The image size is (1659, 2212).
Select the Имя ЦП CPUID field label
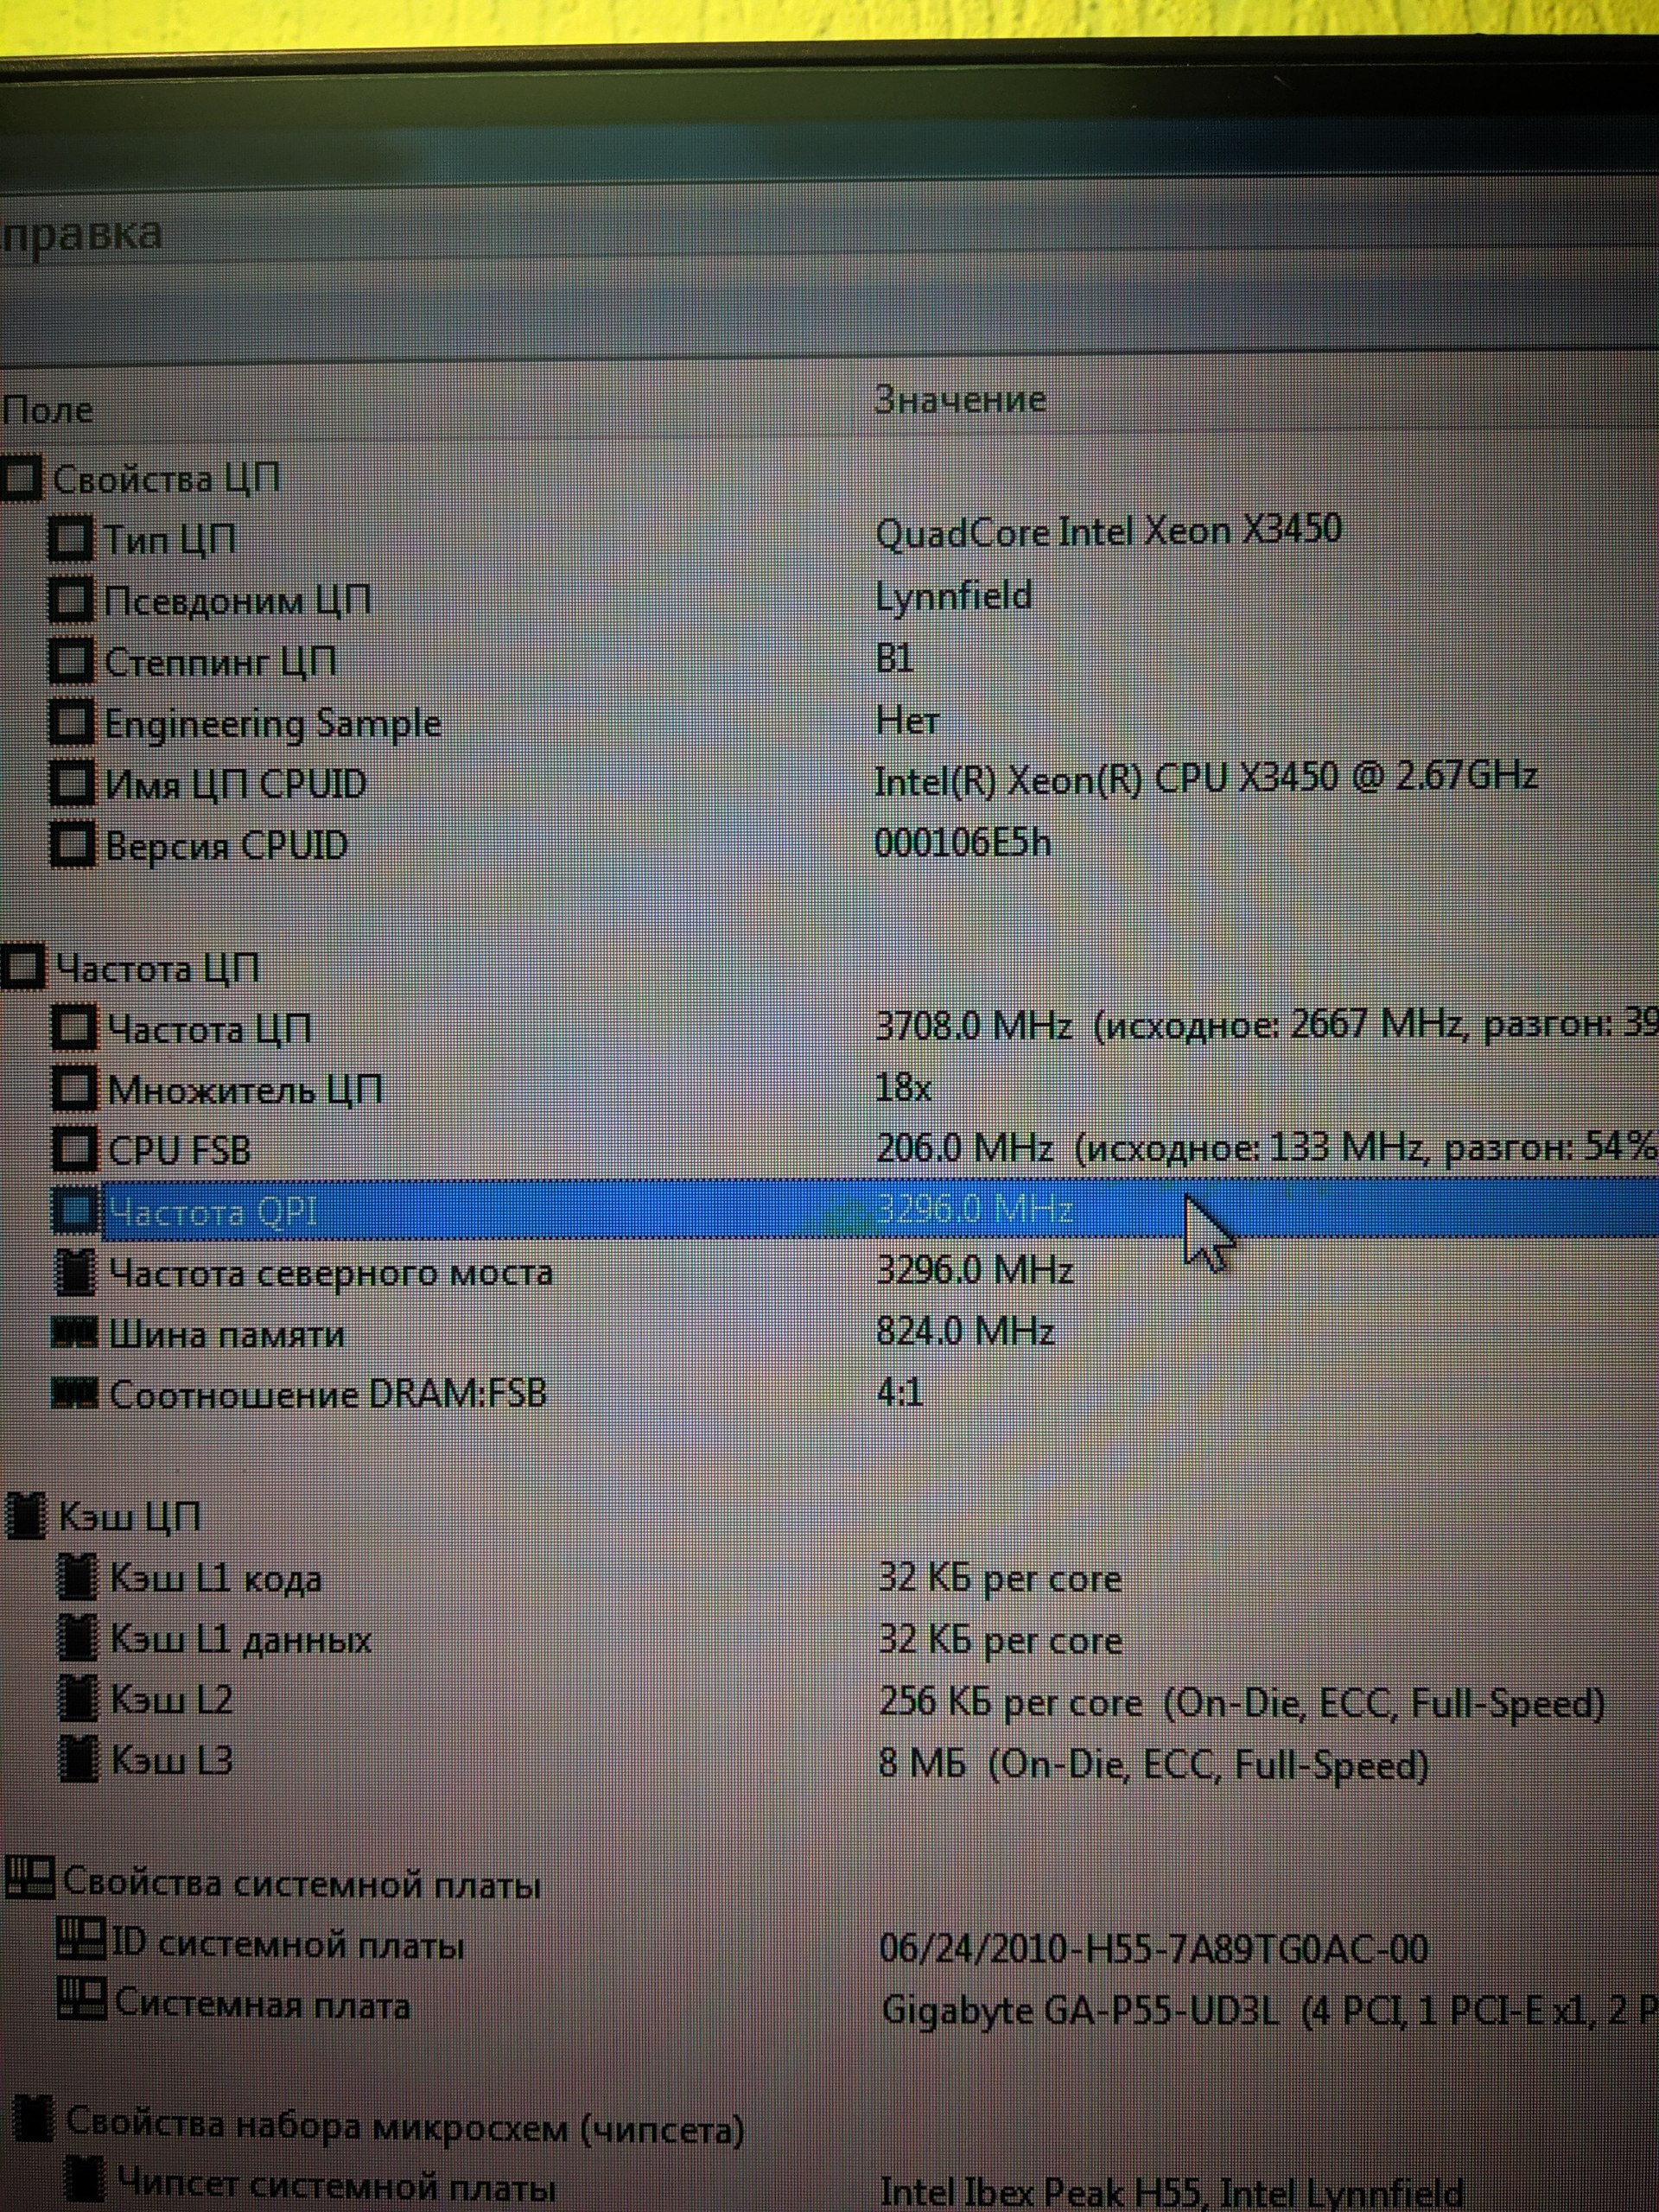point(236,784)
